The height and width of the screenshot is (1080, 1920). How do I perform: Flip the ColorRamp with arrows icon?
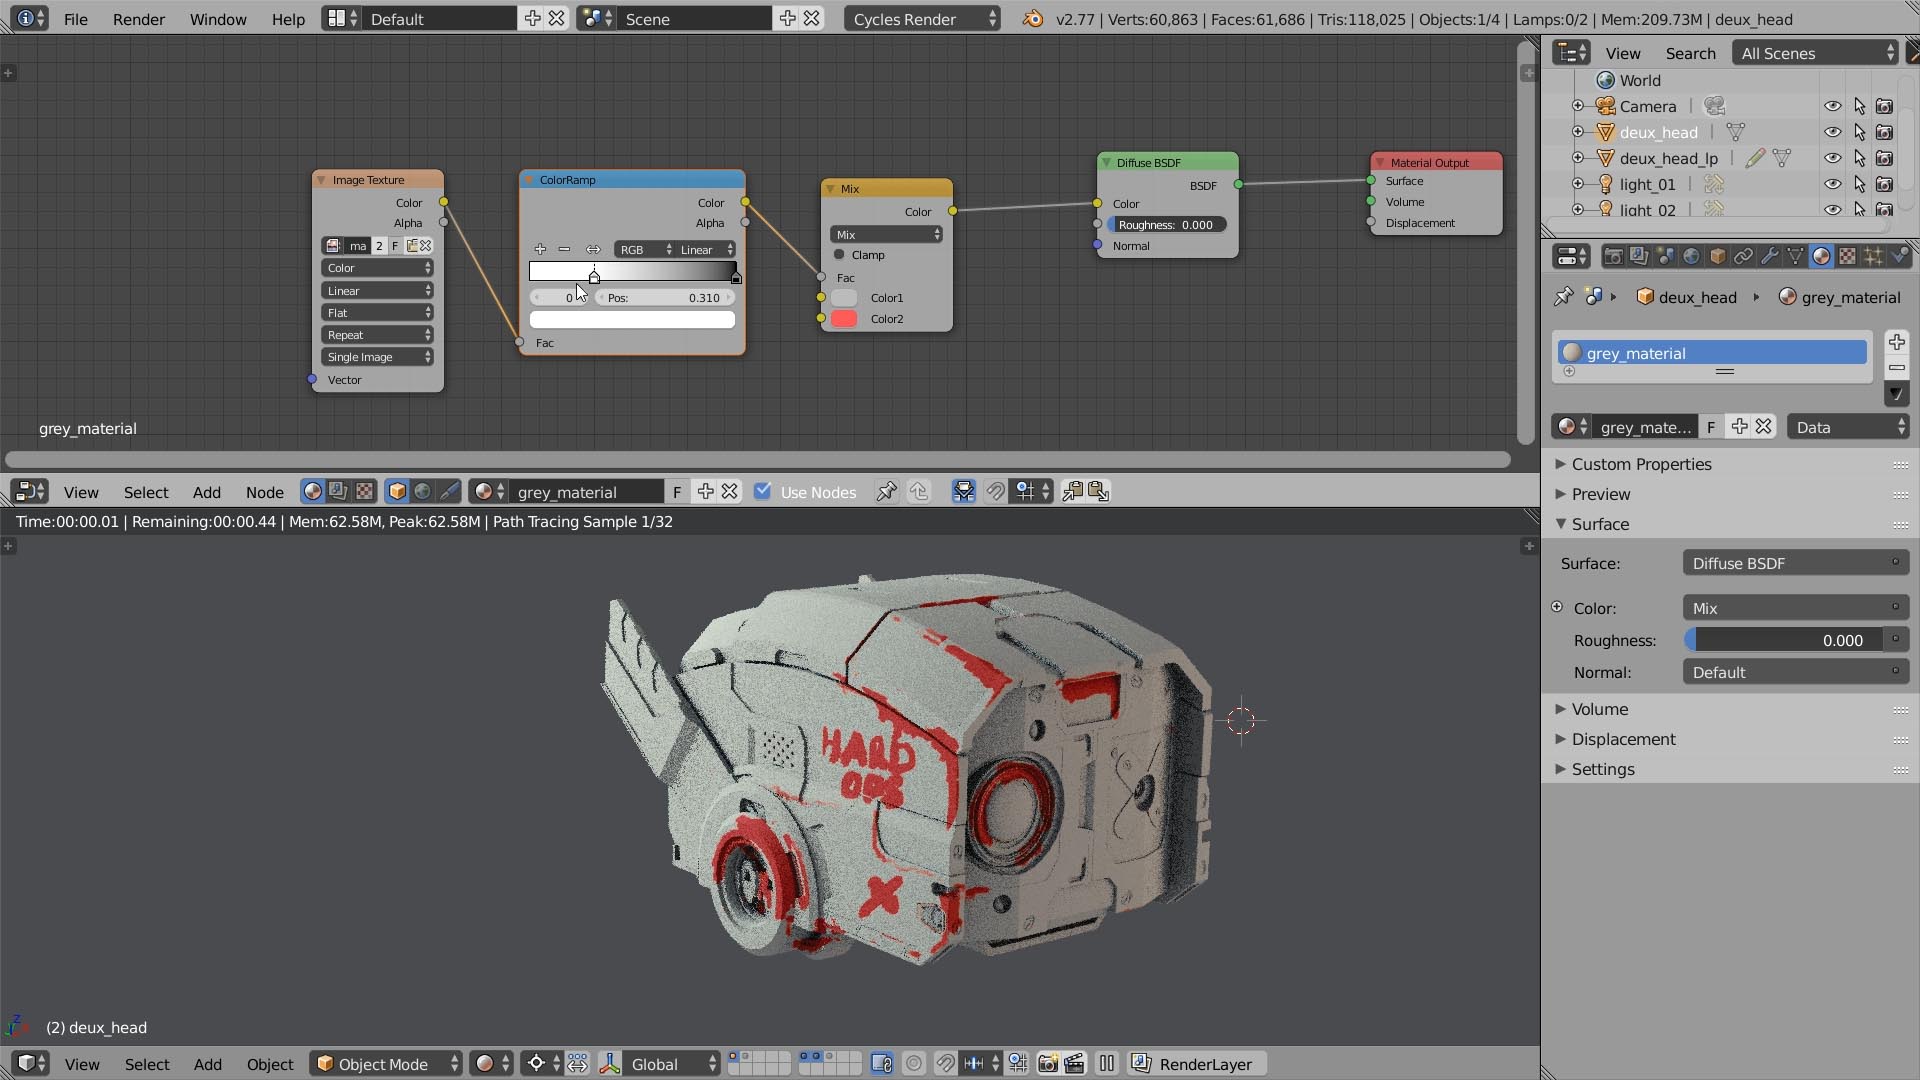coord(593,249)
